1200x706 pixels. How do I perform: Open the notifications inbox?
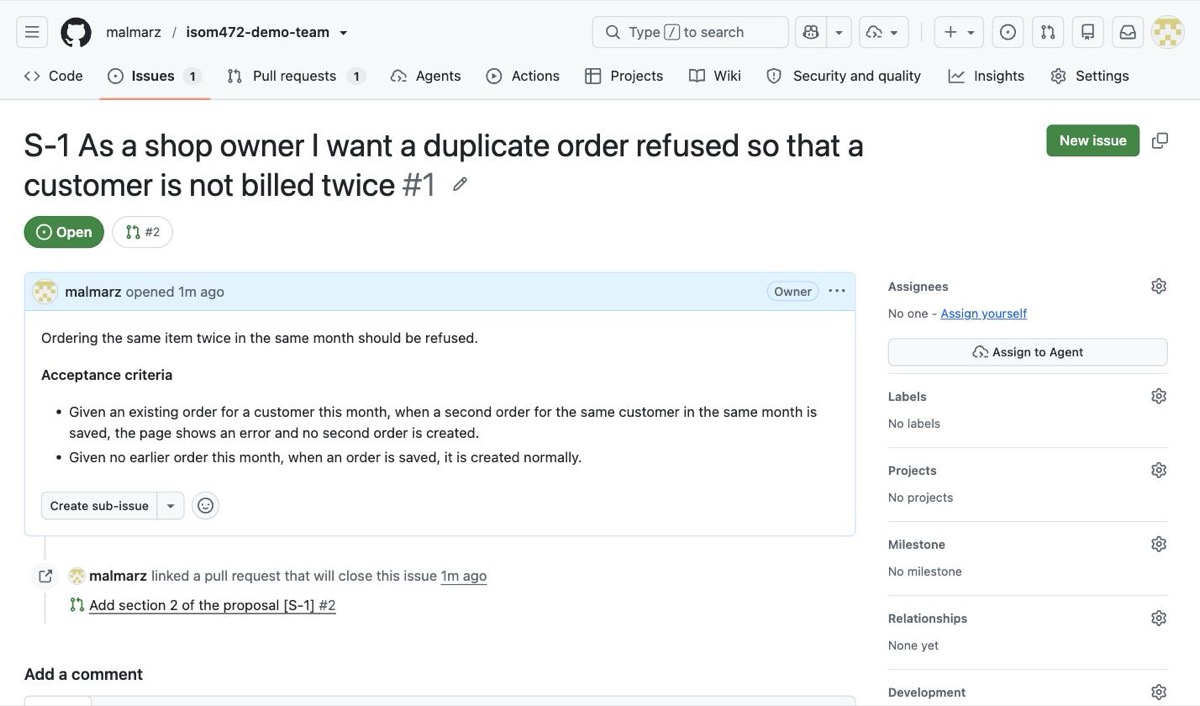click(1128, 32)
